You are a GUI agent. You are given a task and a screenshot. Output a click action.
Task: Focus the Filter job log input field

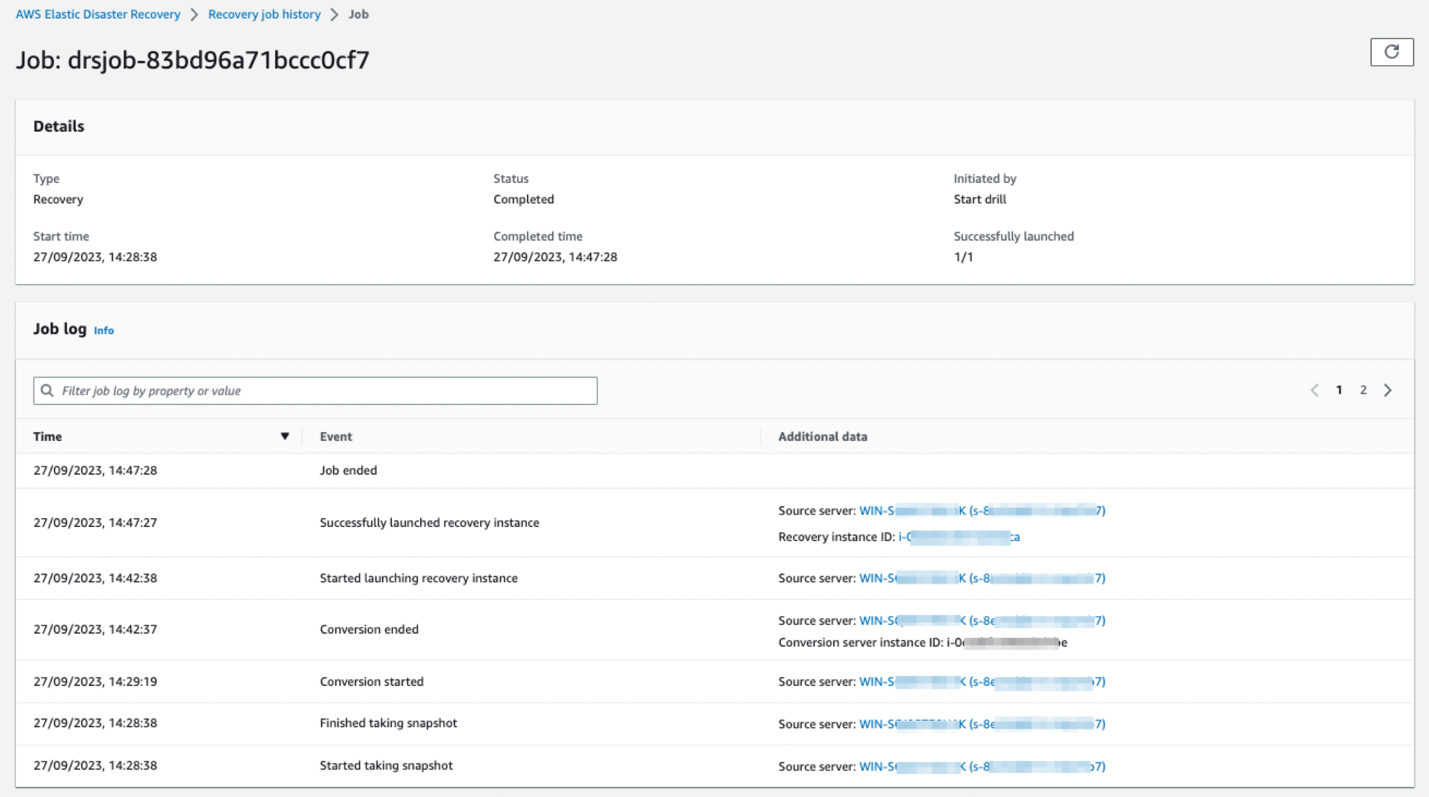pyautogui.click(x=315, y=391)
